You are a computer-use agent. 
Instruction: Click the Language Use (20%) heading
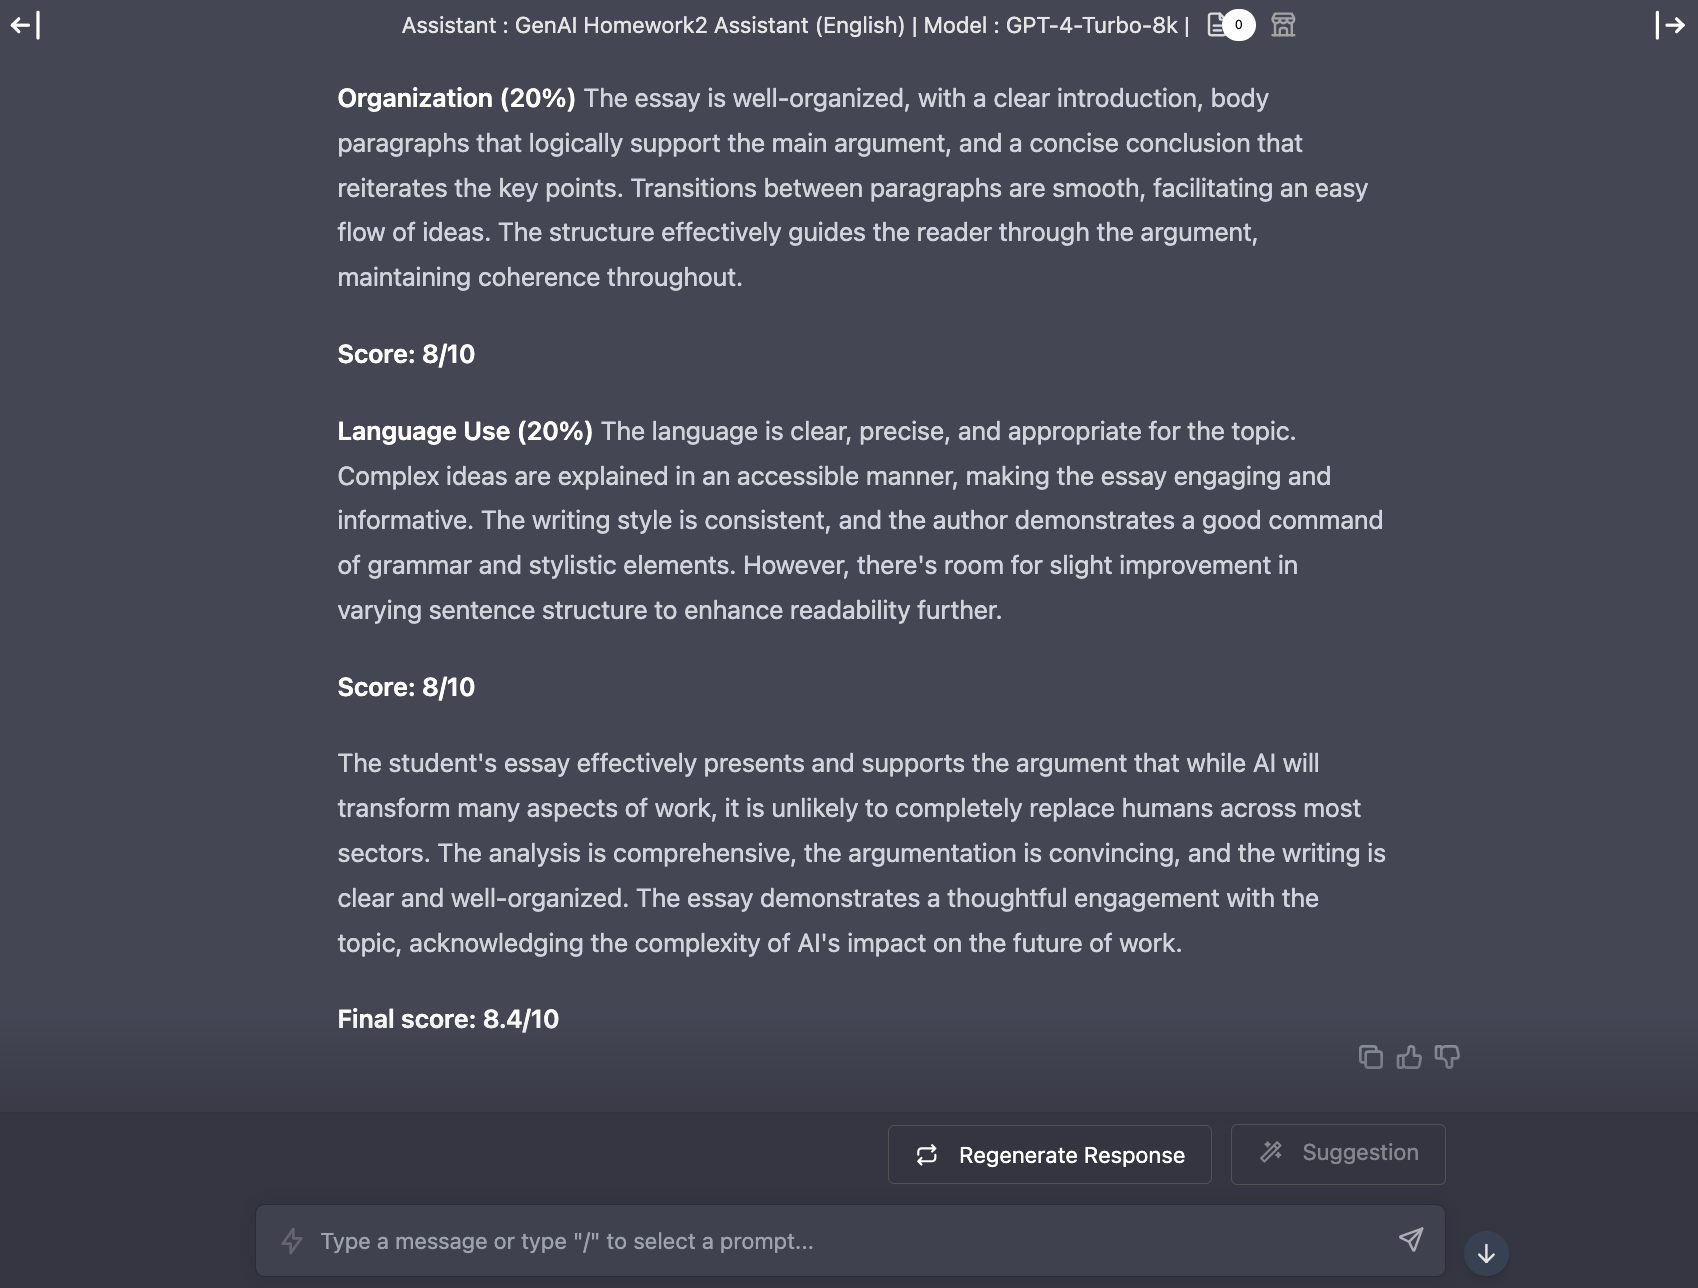[x=465, y=431]
